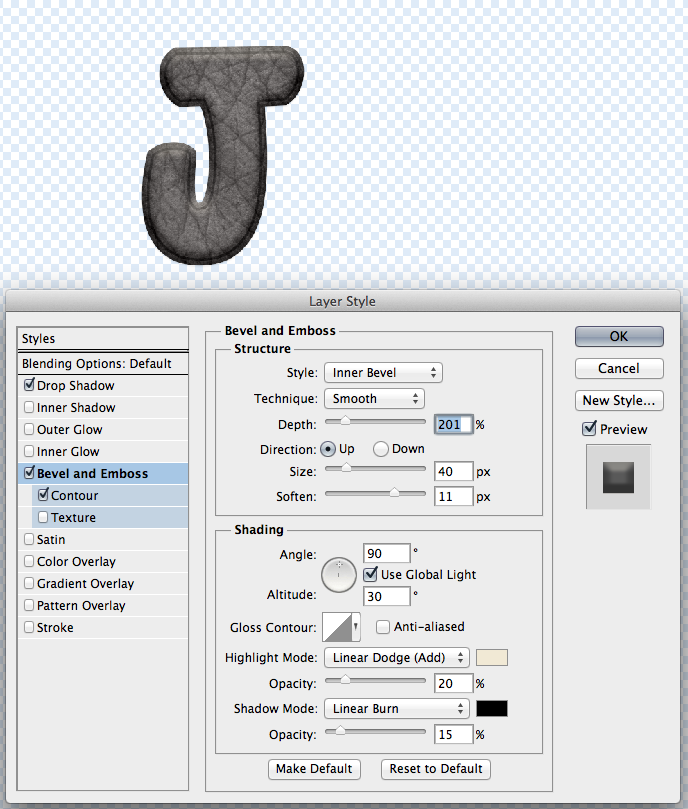This screenshot has height=809, width=688.
Task: Open Inner Shadow settings row
Action: [x=103, y=408]
